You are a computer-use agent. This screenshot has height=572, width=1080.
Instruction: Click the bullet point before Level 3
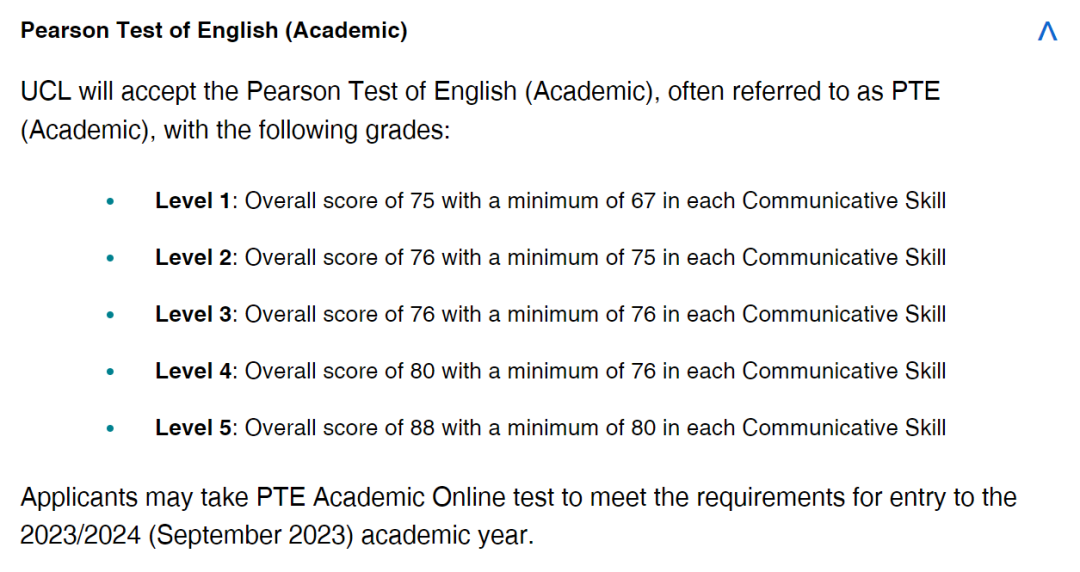[x=110, y=315]
